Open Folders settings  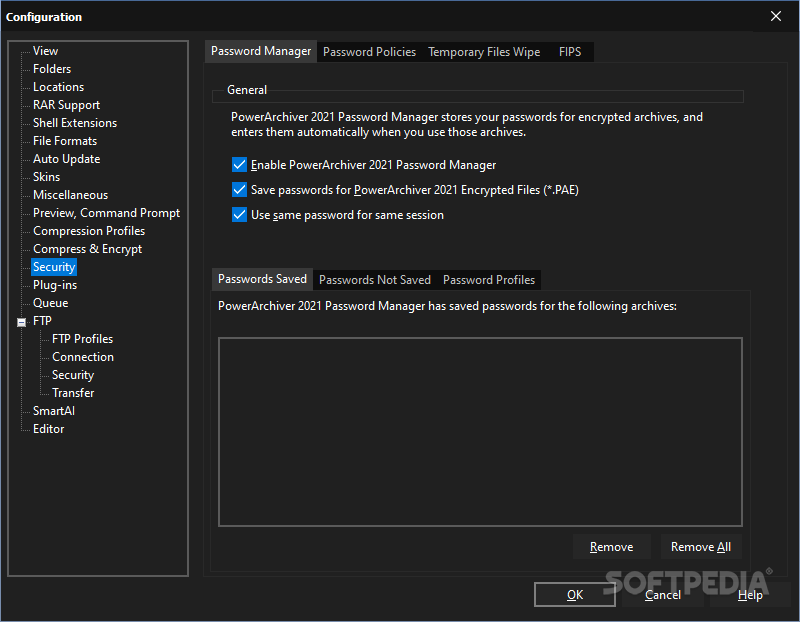point(52,69)
